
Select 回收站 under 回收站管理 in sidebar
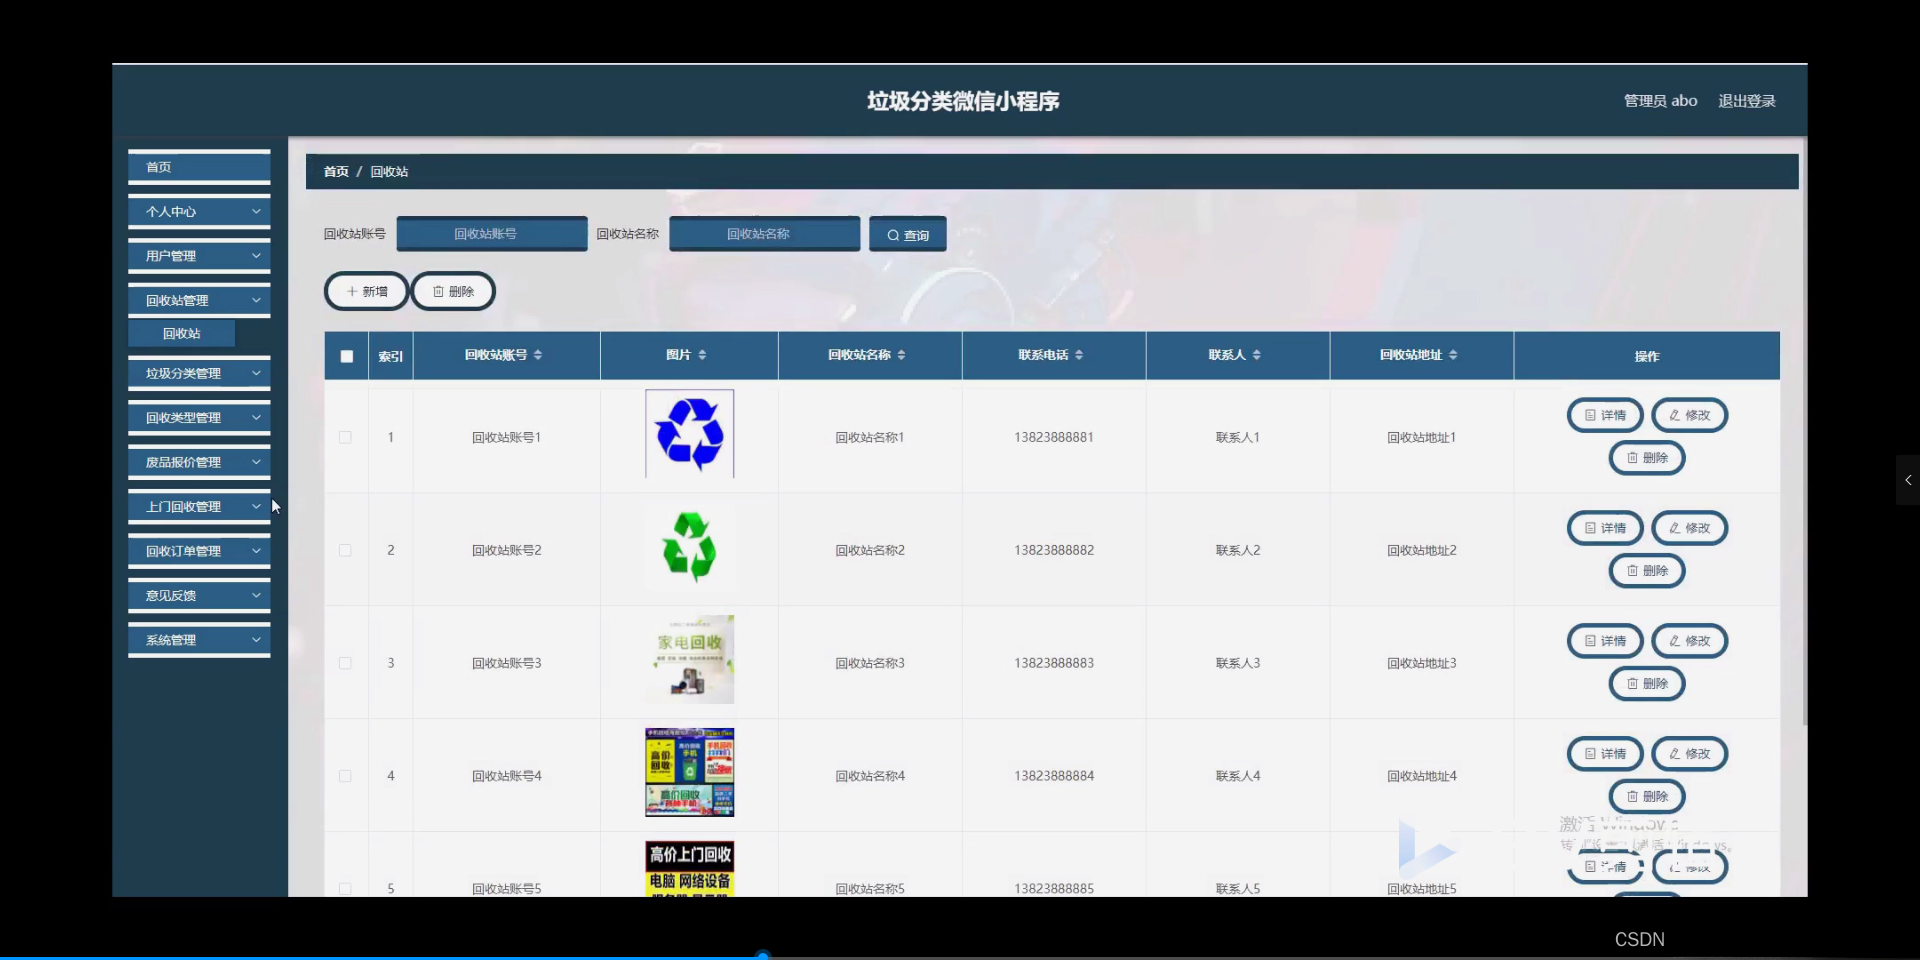pos(181,333)
